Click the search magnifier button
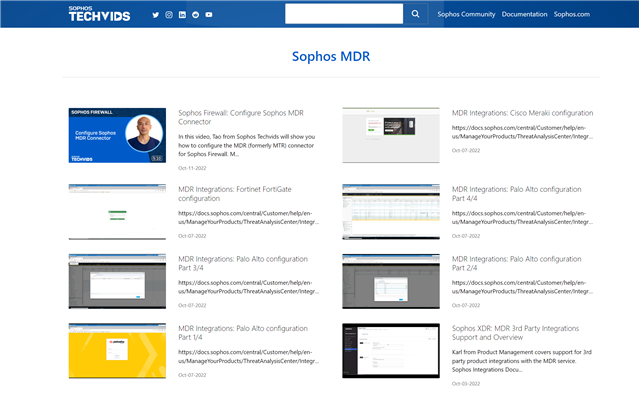This screenshot has width=639, height=400. (x=416, y=14)
